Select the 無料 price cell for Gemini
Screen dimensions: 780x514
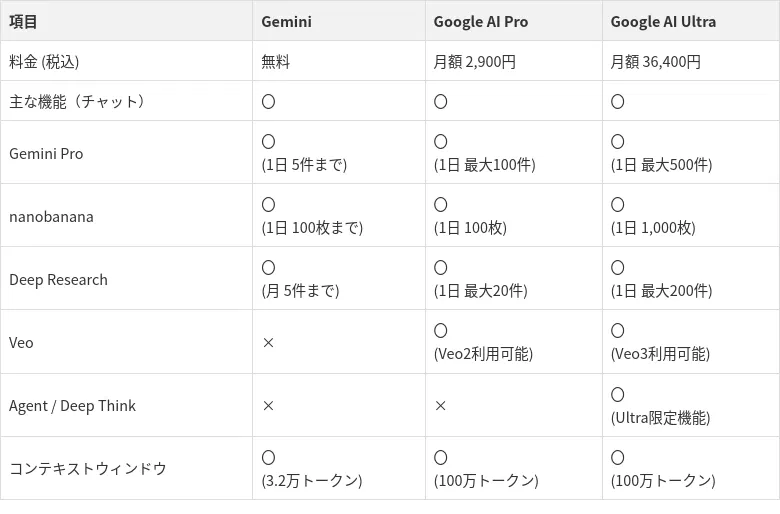[x=275, y=62]
